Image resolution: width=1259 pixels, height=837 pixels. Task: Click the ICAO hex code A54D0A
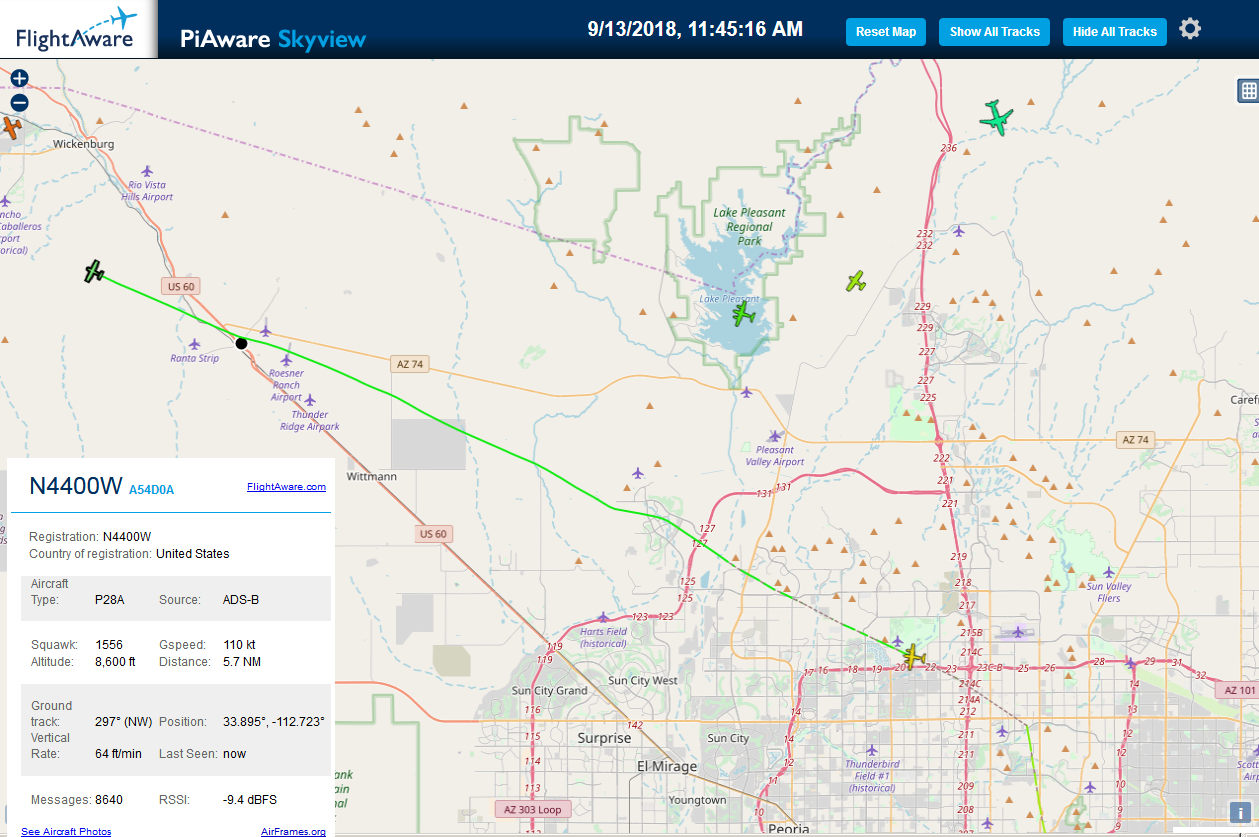point(152,490)
